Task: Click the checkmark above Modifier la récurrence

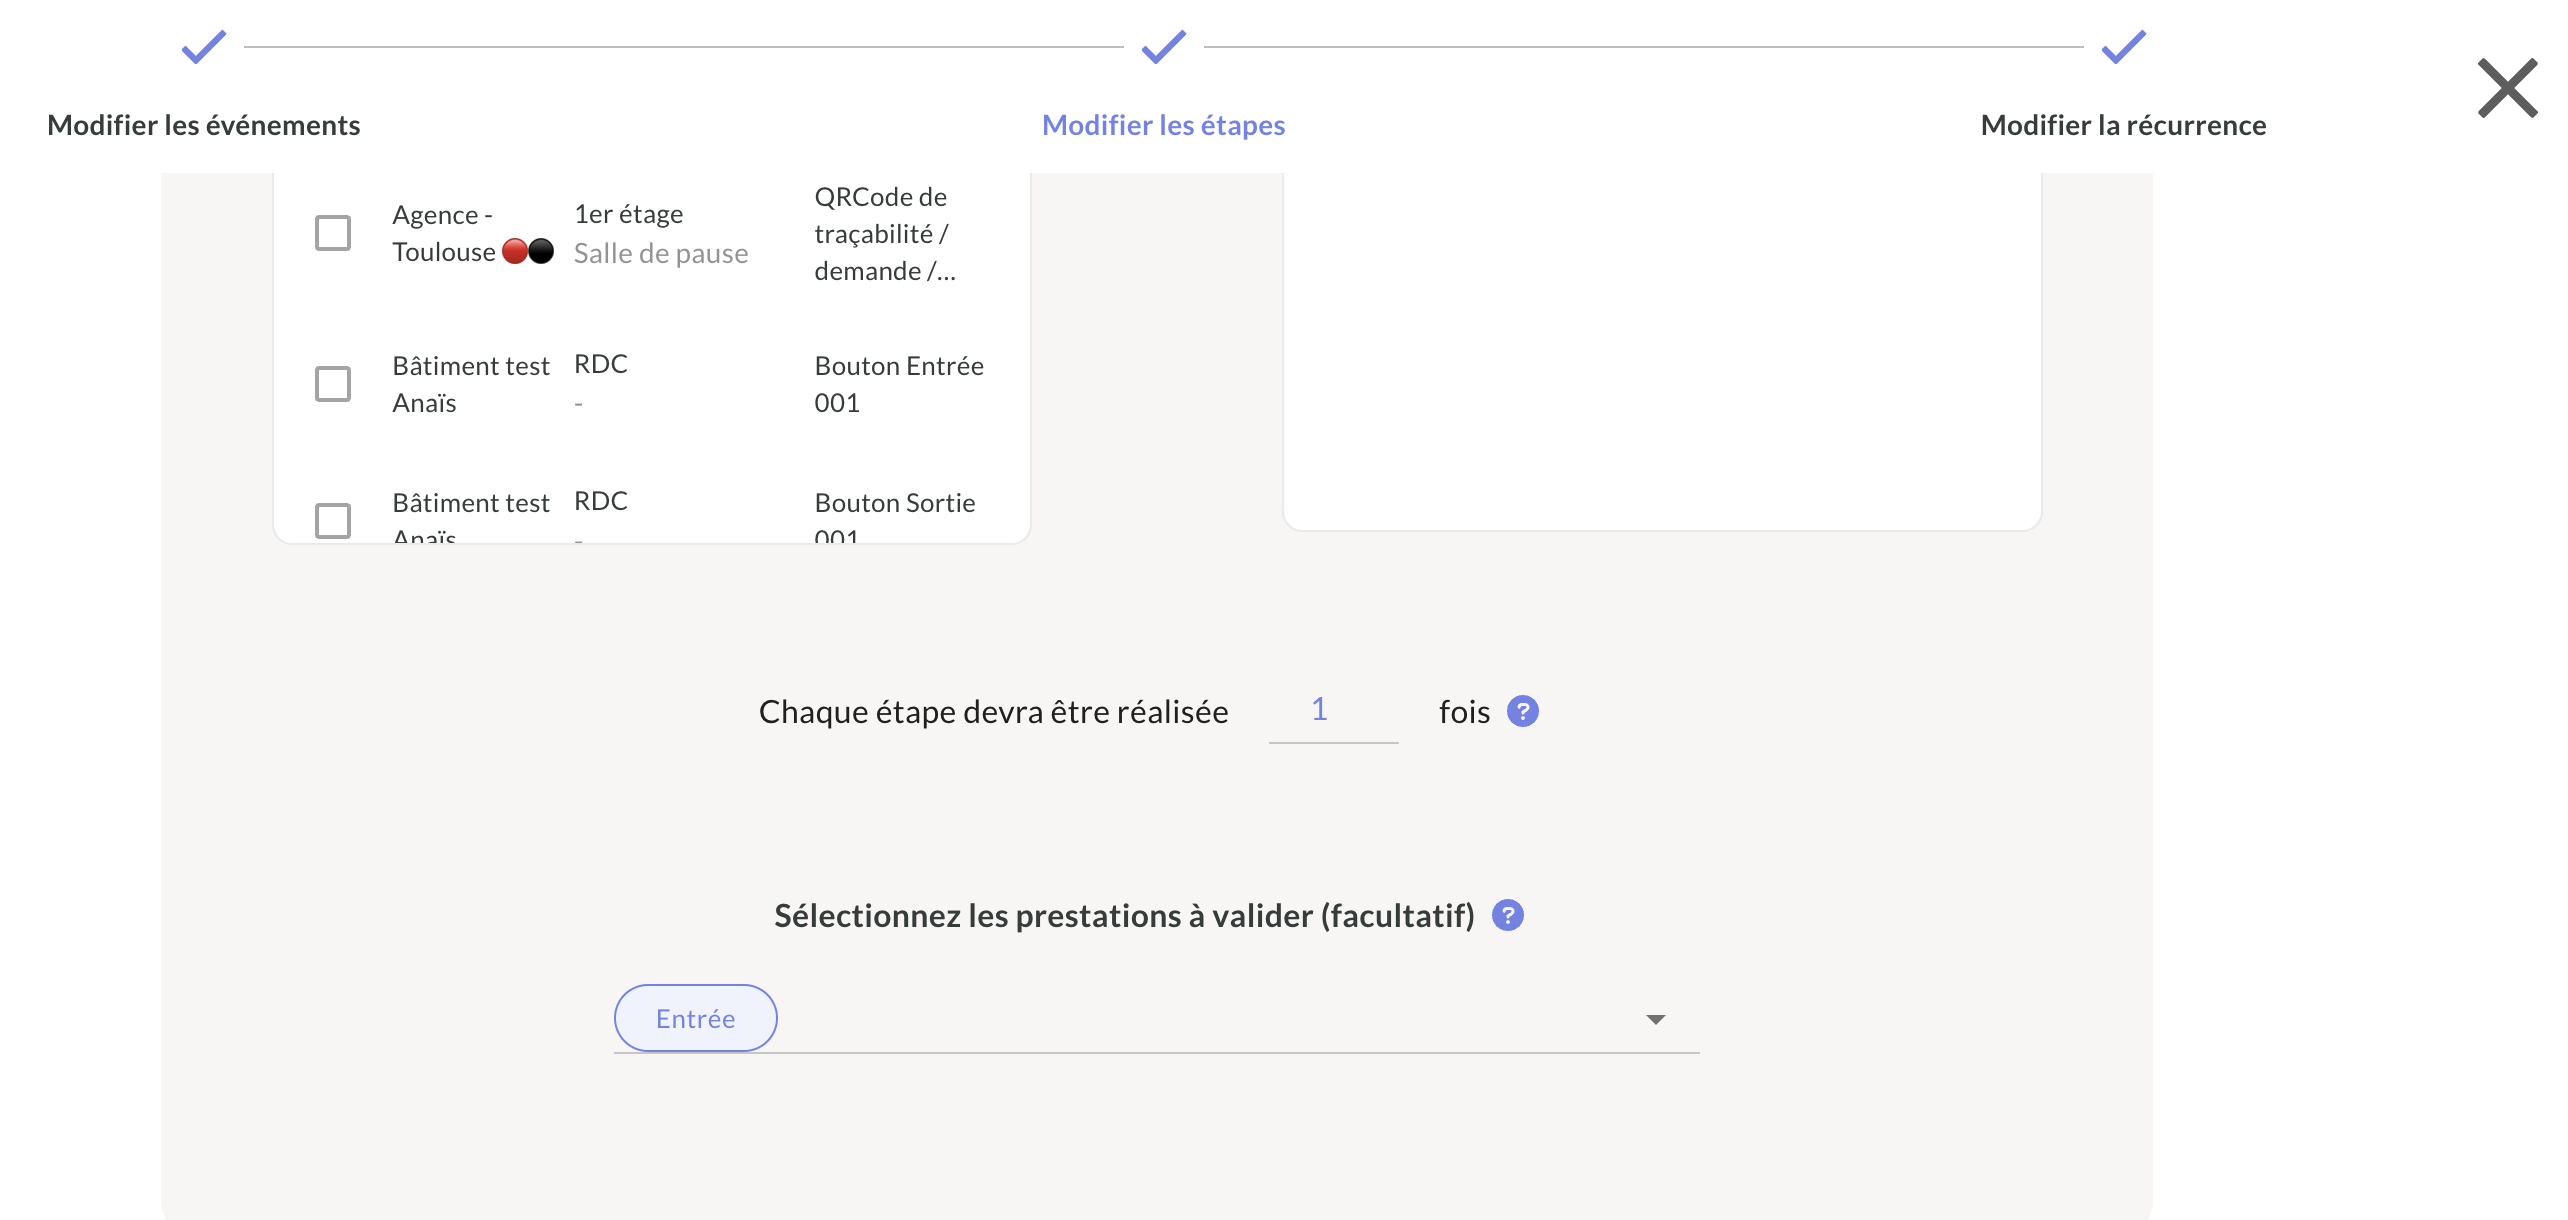Action: 2123,46
